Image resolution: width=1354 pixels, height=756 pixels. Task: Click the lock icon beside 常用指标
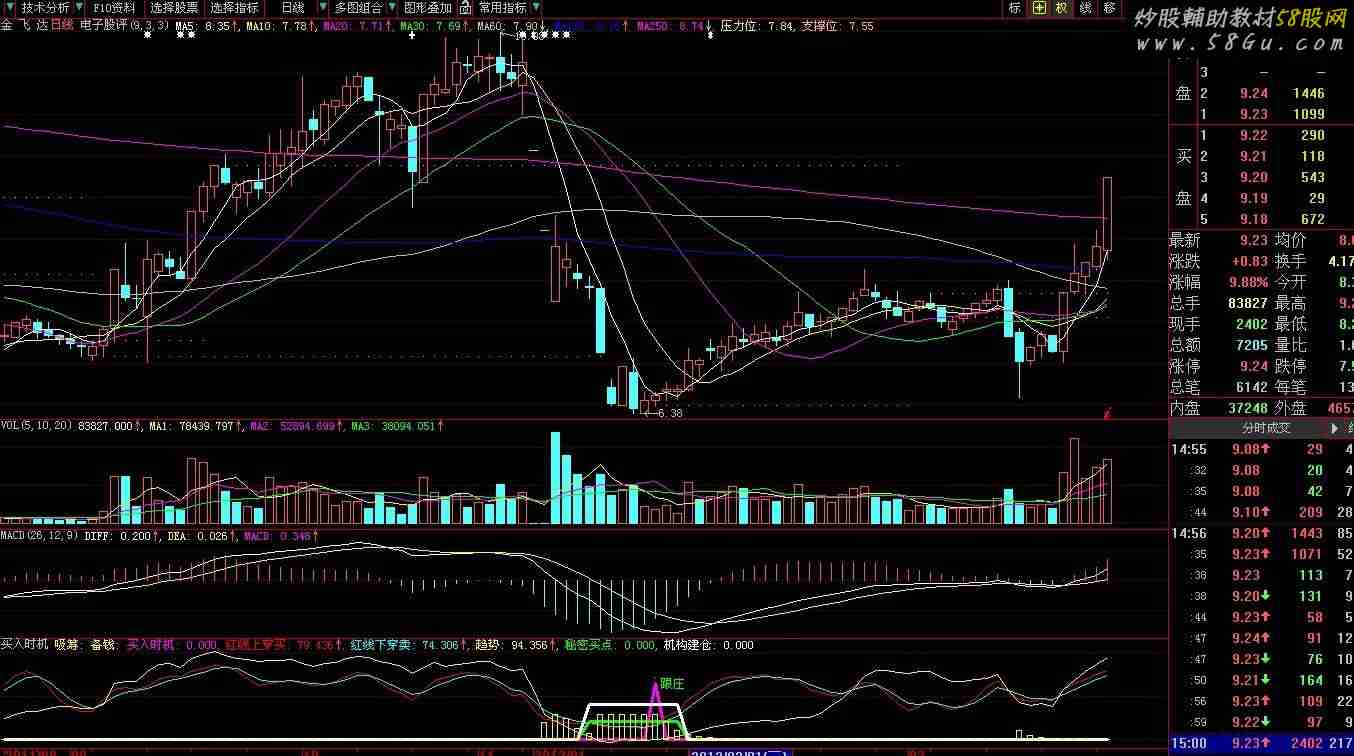(x=466, y=7)
